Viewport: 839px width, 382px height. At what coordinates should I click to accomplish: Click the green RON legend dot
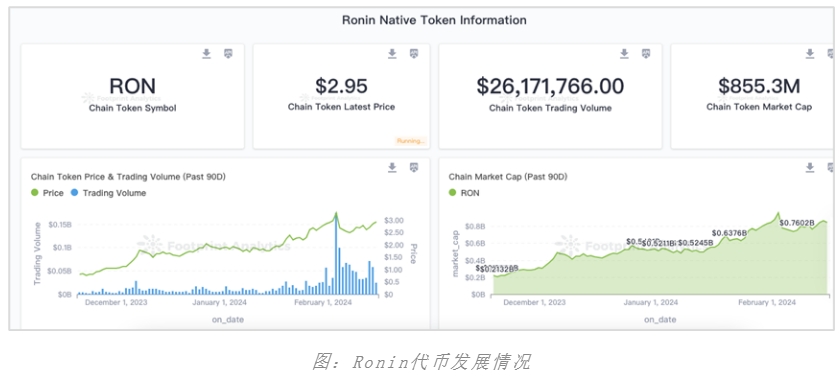[453, 193]
